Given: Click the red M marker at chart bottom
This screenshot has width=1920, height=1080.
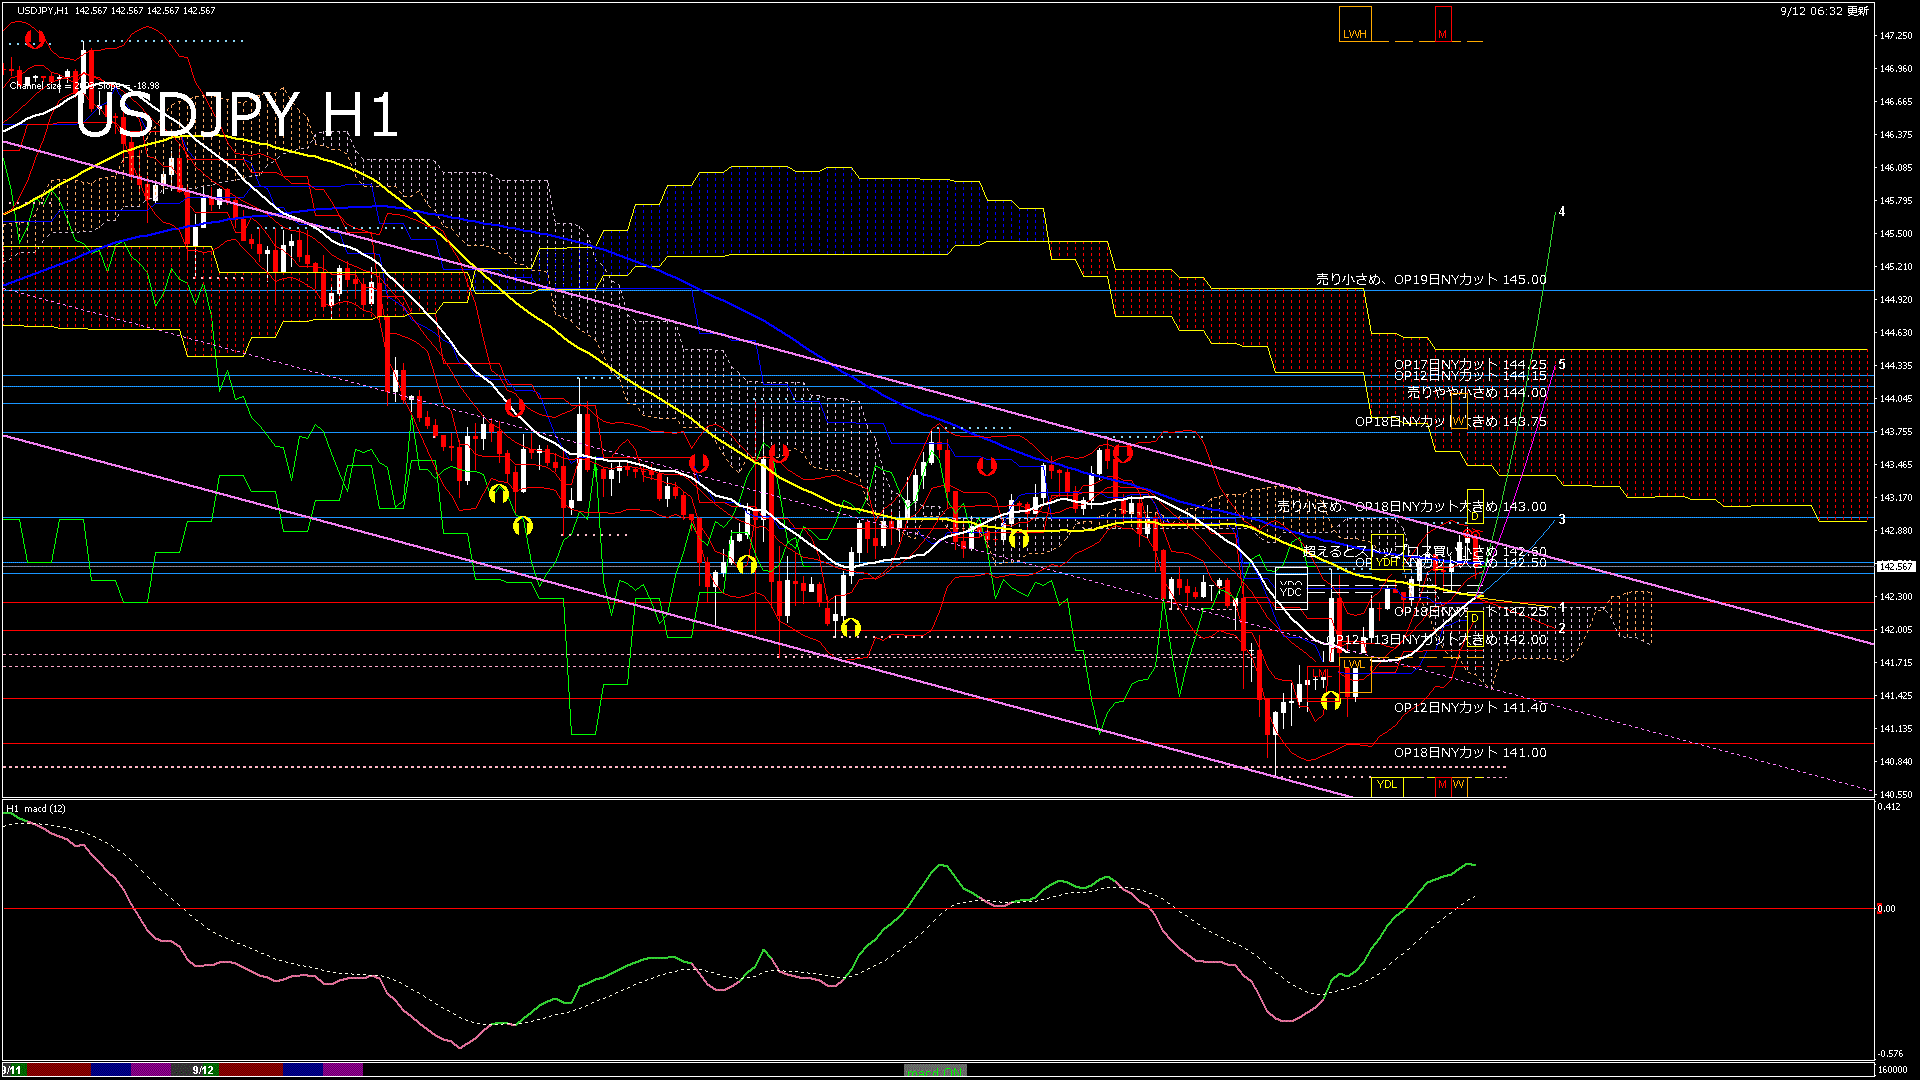Looking at the screenshot, I should [x=1442, y=785].
